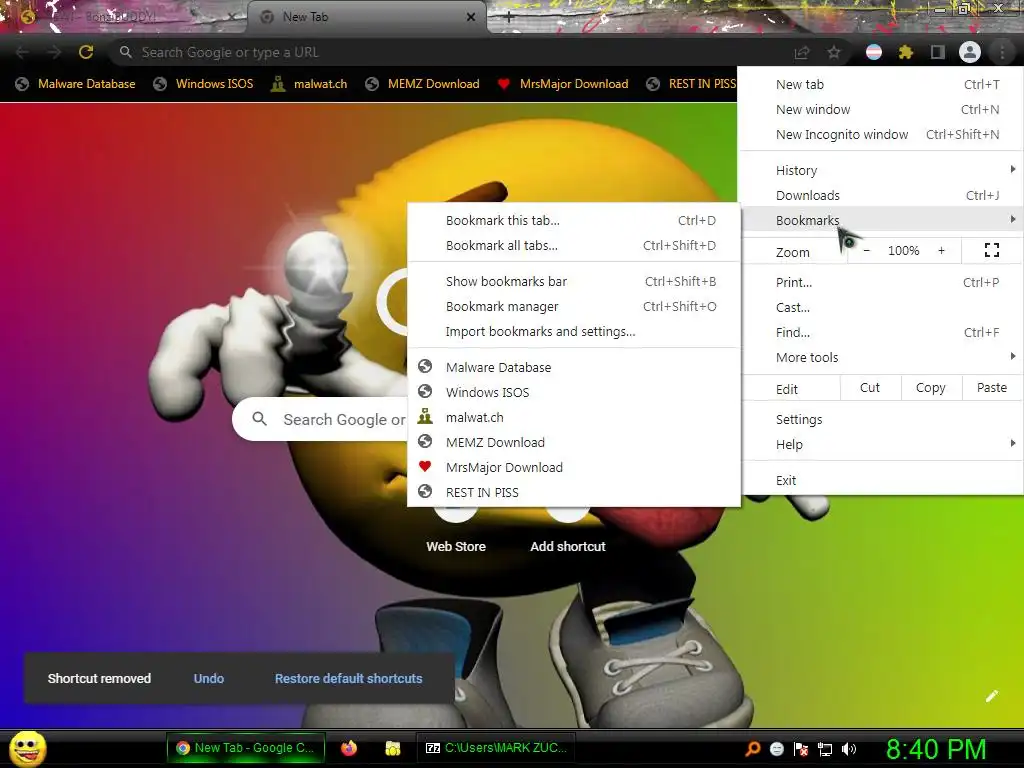Image resolution: width=1024 pixels, height=768 pixels.
Task: Open the Firefox taskbar icon
Action: (x=349, y=748)
